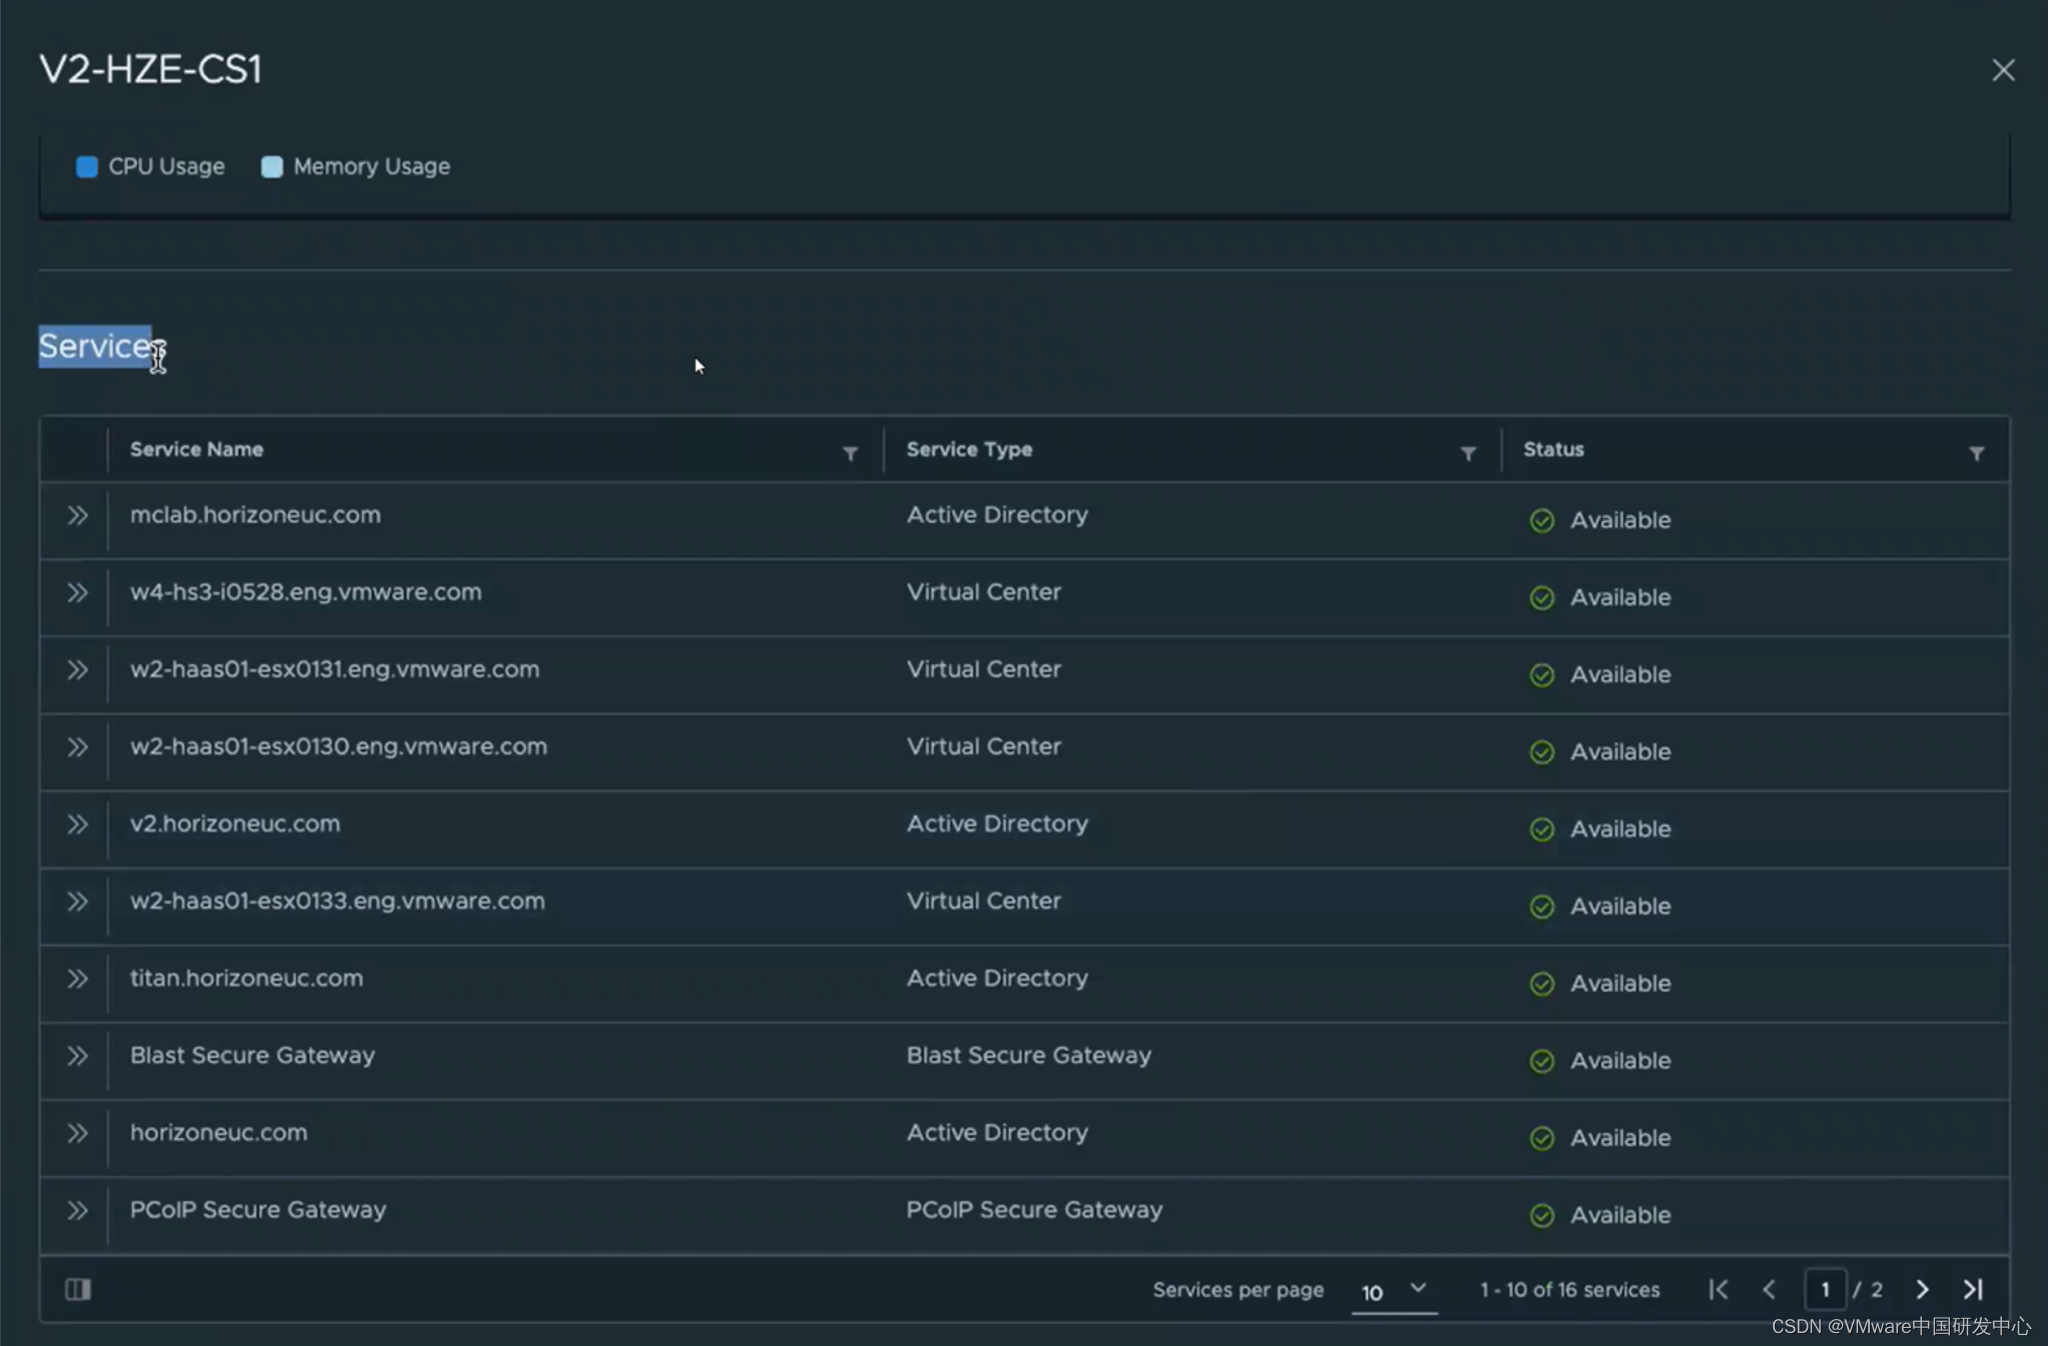The image size is (2048, 1346).
Task: Select the w2-haas01-esx0131.eng.vmware.com service name
Action: pyautogui.click(x=335, y=669)
